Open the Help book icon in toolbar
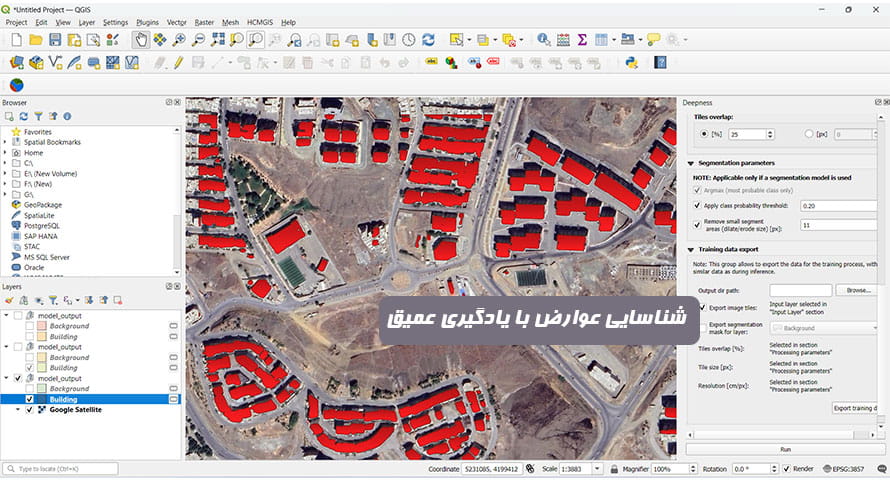This screenshot has width=890, height=480. coord(660,62)
